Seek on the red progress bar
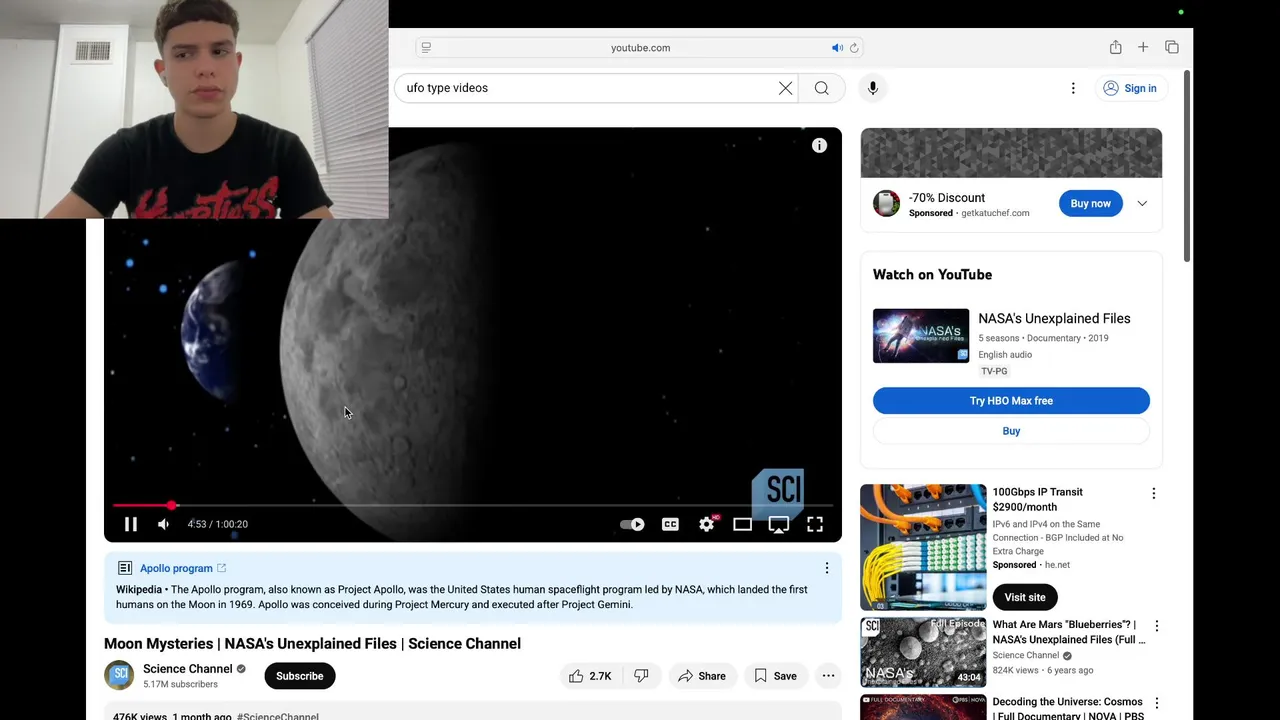Screen dimensions: 1280x720 [472, 506]
